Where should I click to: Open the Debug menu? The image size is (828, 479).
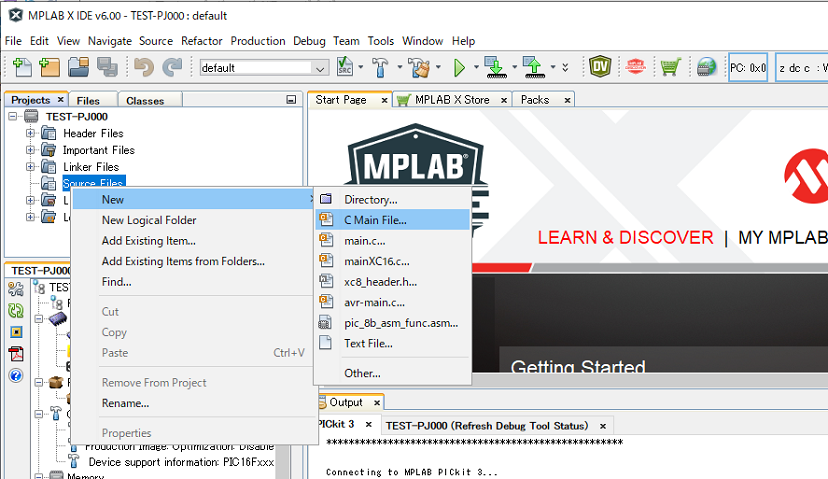coord(309,41)
